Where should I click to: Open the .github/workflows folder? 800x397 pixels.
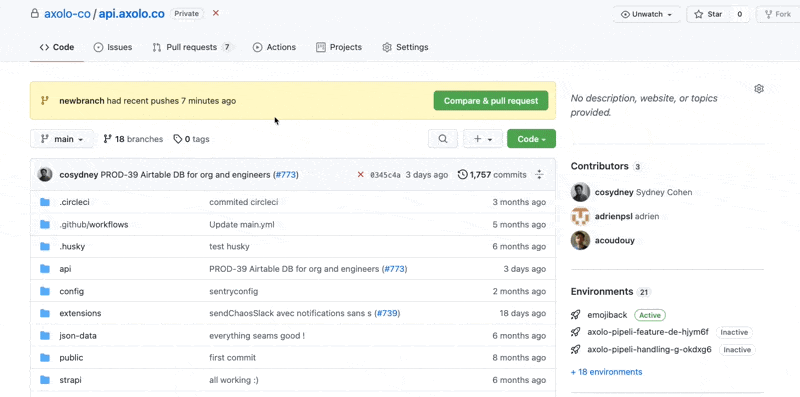click(94, 225)
